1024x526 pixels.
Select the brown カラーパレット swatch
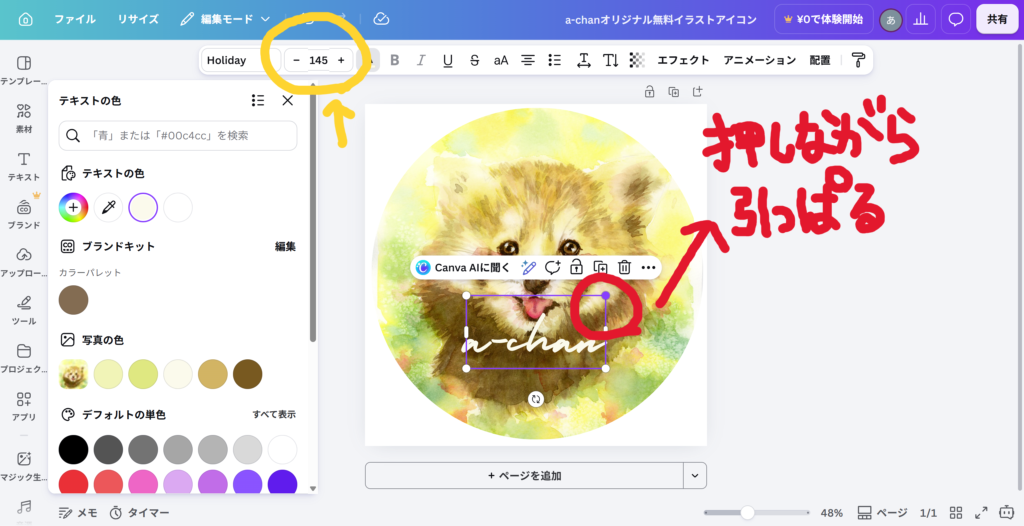[x=73, y=300]
